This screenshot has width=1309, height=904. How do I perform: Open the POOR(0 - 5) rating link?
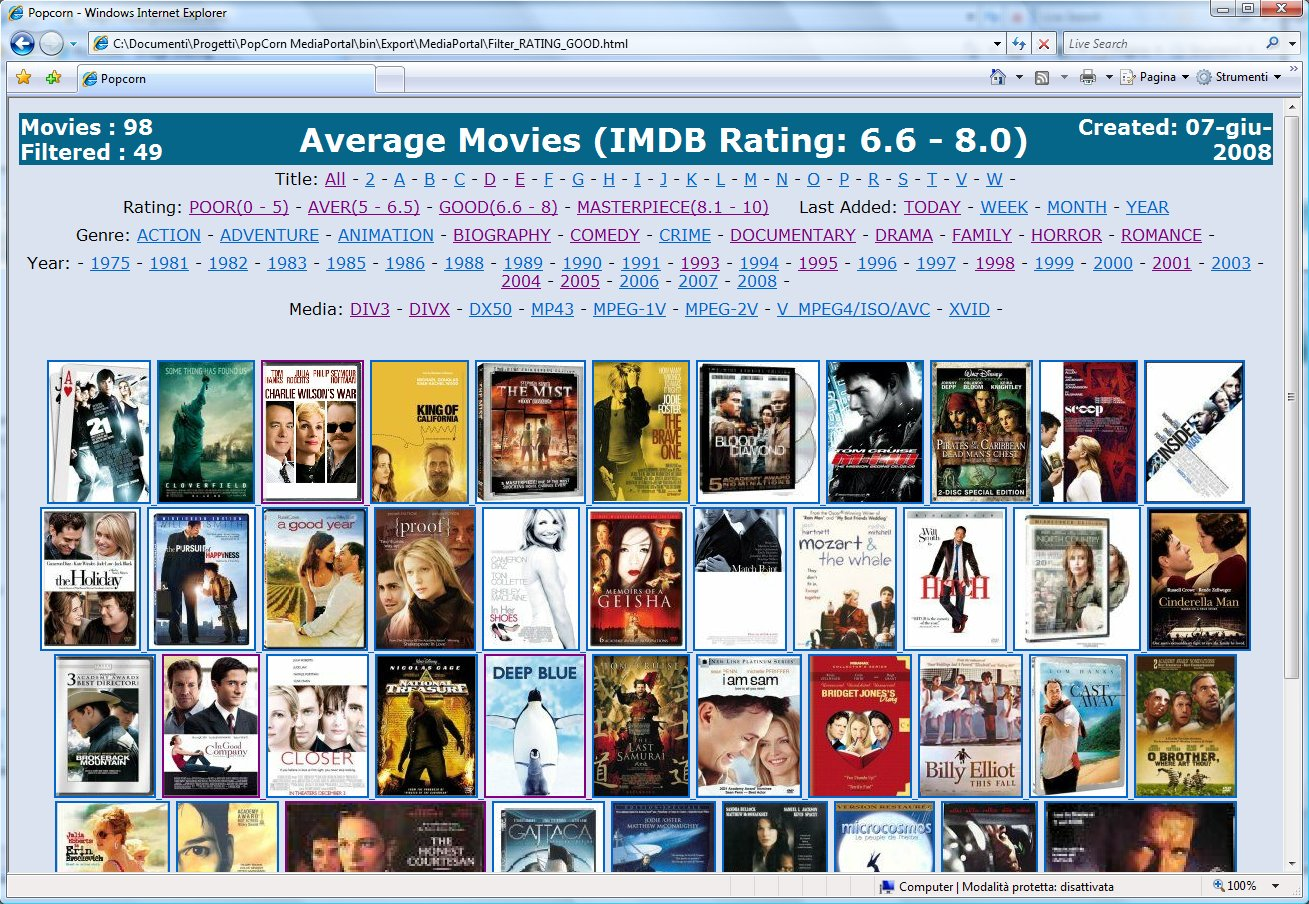pos(239,207)
